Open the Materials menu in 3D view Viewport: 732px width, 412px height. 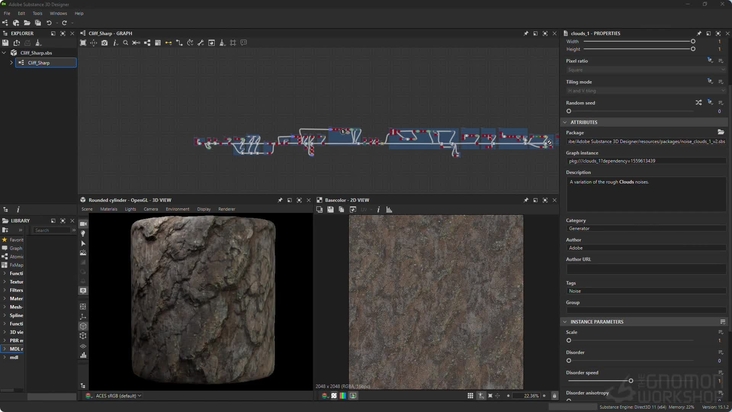pos(109,209)
